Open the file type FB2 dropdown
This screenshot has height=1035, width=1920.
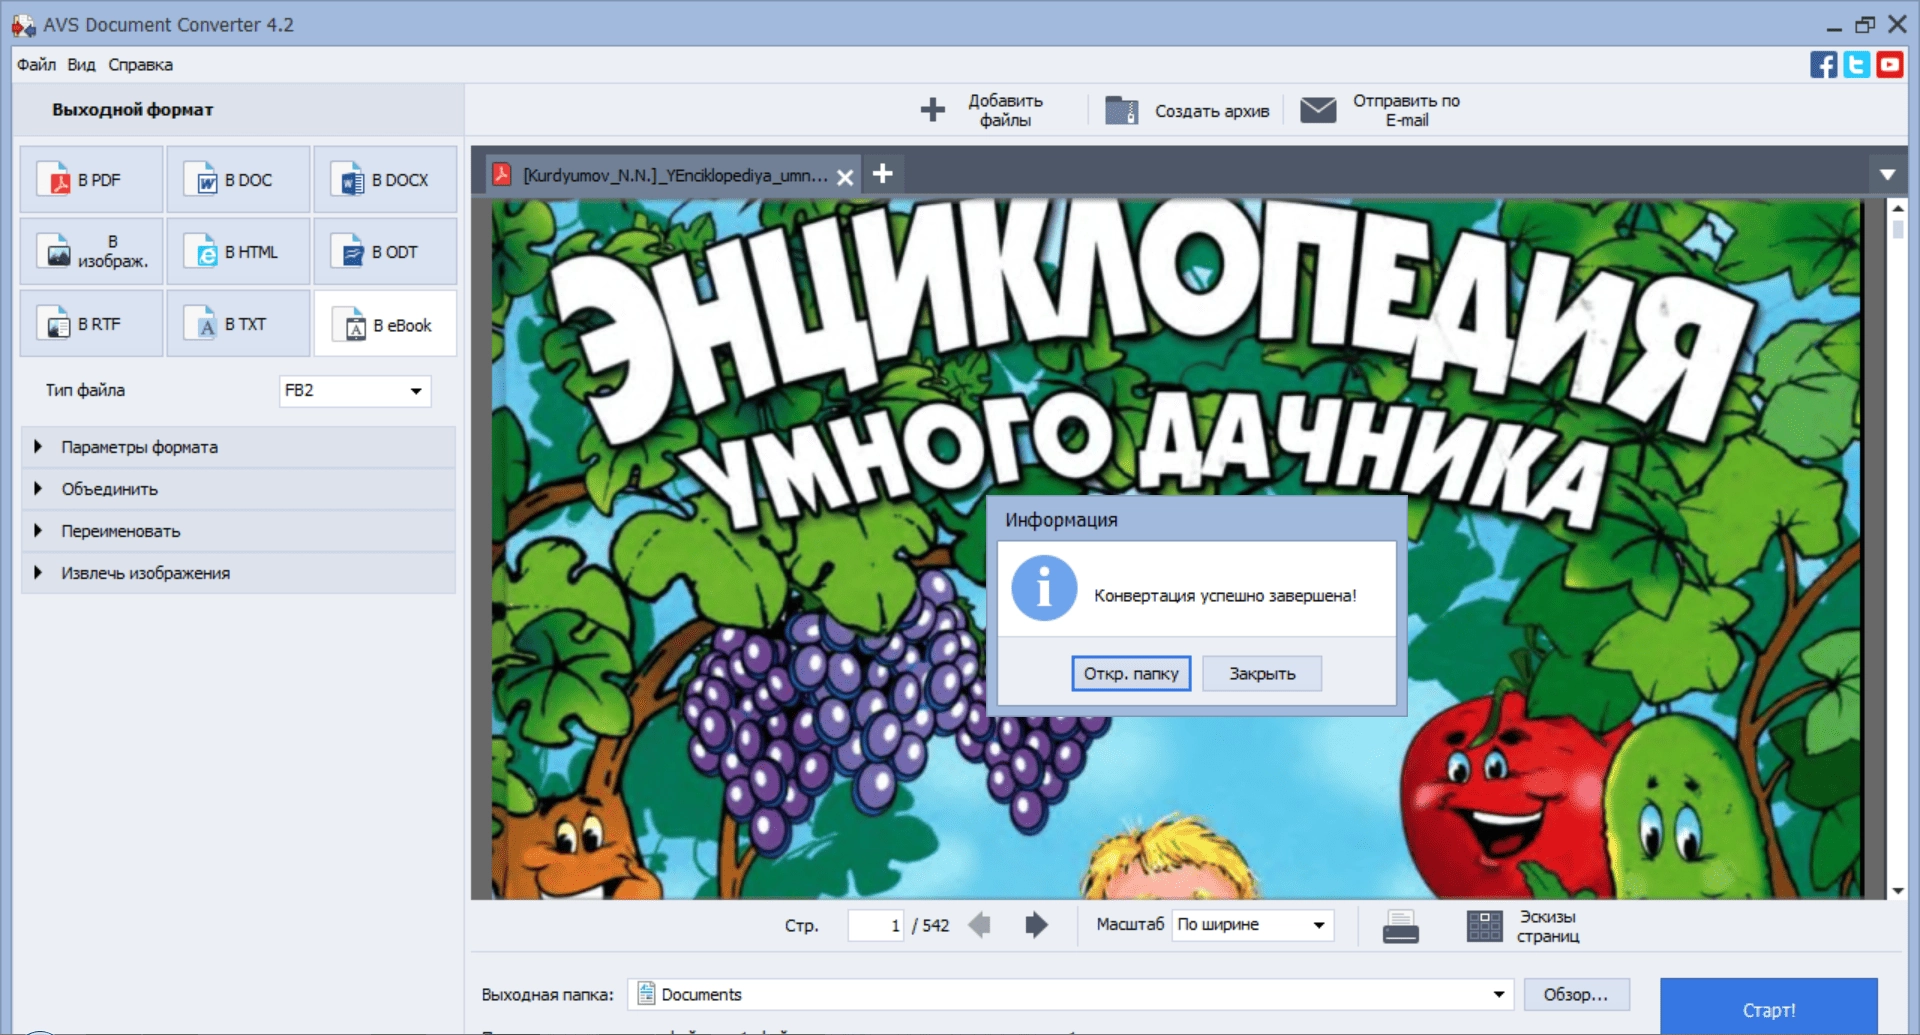(355, 390)
